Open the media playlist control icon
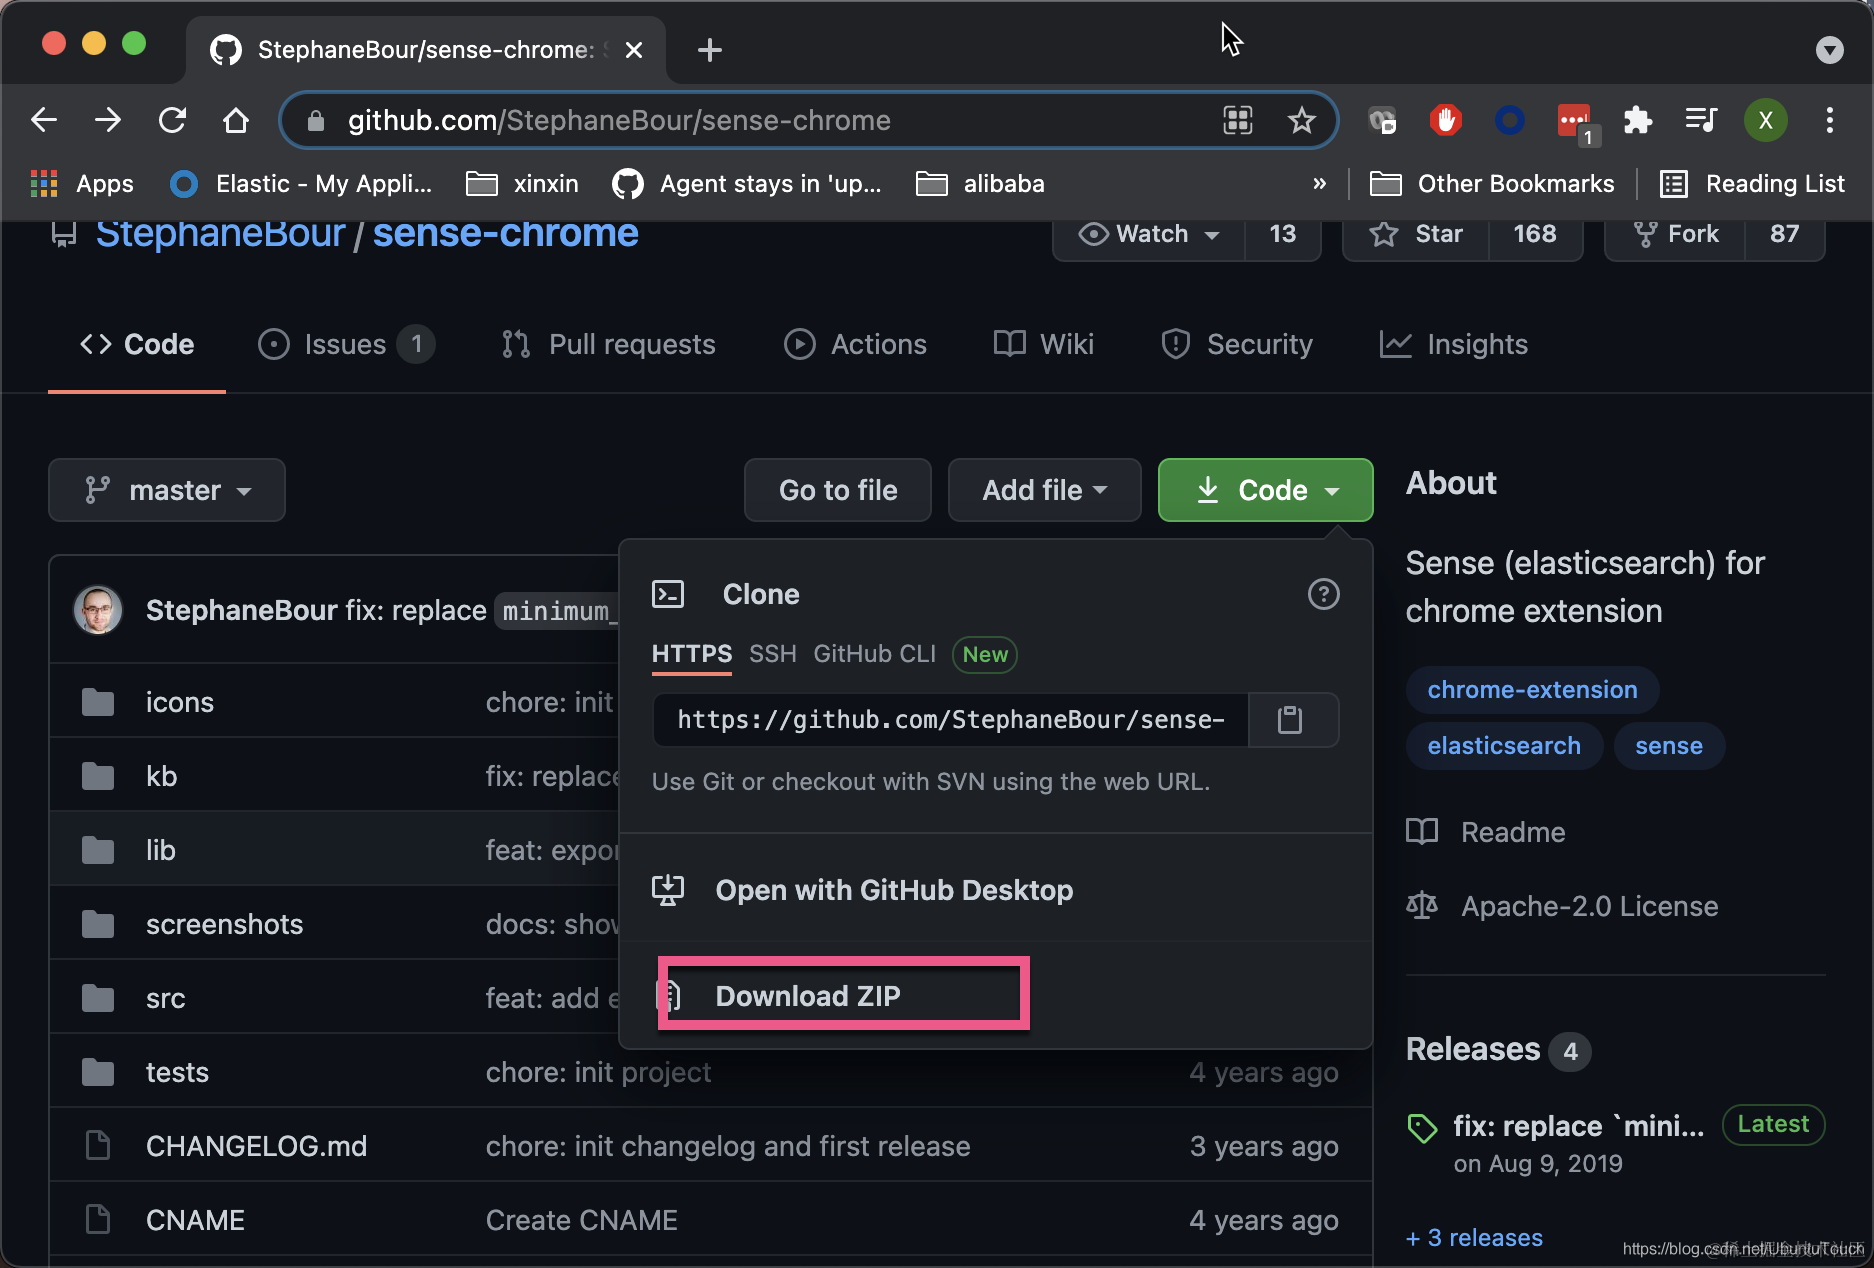Viewport: 1874px width, 1268px height. (1701, 120)
